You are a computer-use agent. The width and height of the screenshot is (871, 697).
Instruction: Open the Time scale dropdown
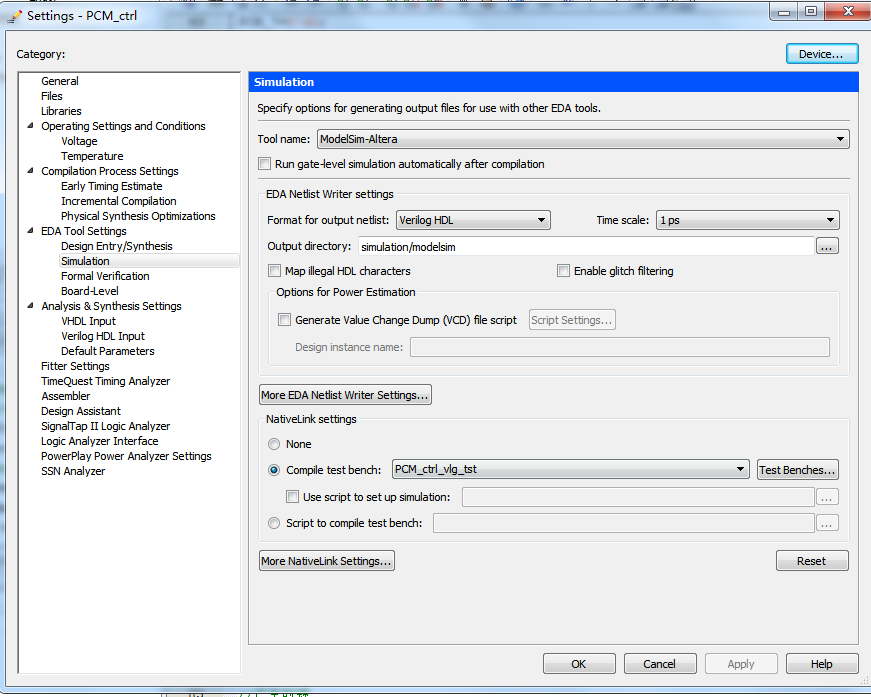[x=747, y=220]
